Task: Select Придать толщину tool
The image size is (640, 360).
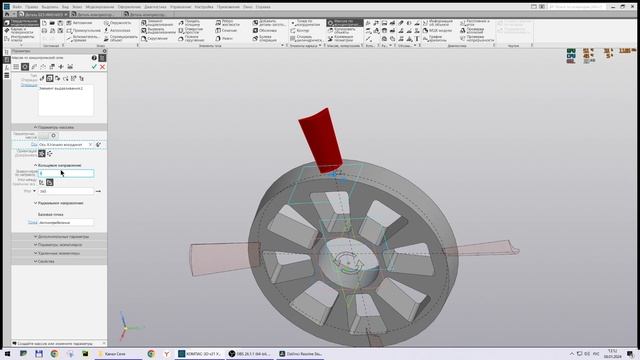Action: pyautogui.click(x=189, y=23)
